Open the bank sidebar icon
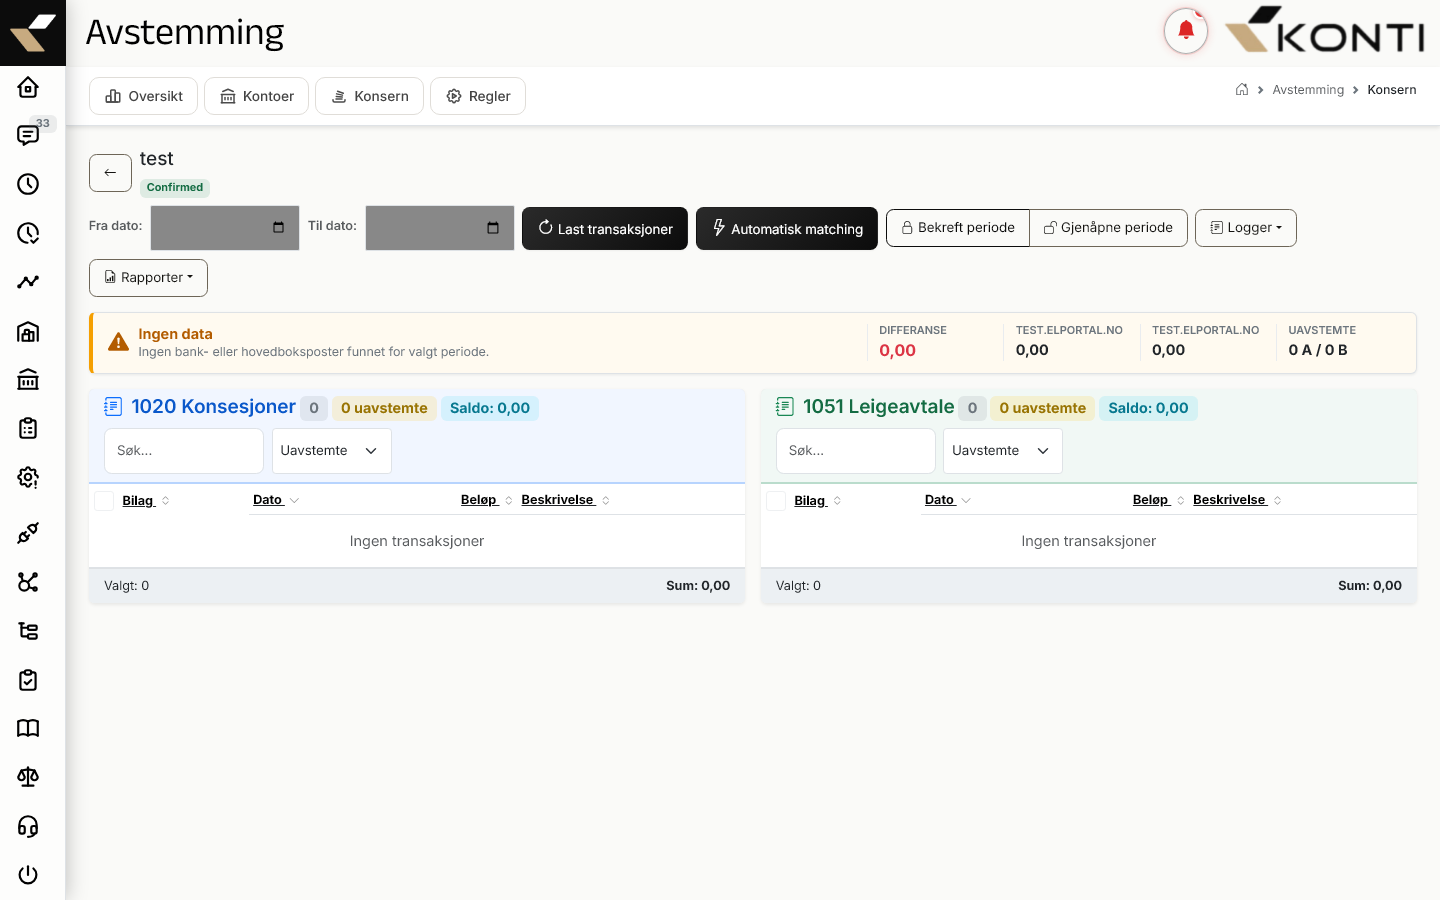The height and width of the screenshot is (900, 1440). click(28, 379)
